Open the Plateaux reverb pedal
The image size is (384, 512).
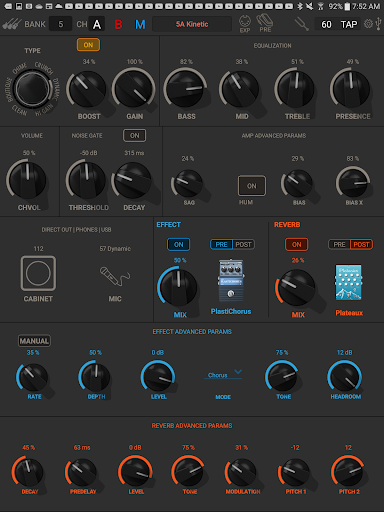point(349,283)
